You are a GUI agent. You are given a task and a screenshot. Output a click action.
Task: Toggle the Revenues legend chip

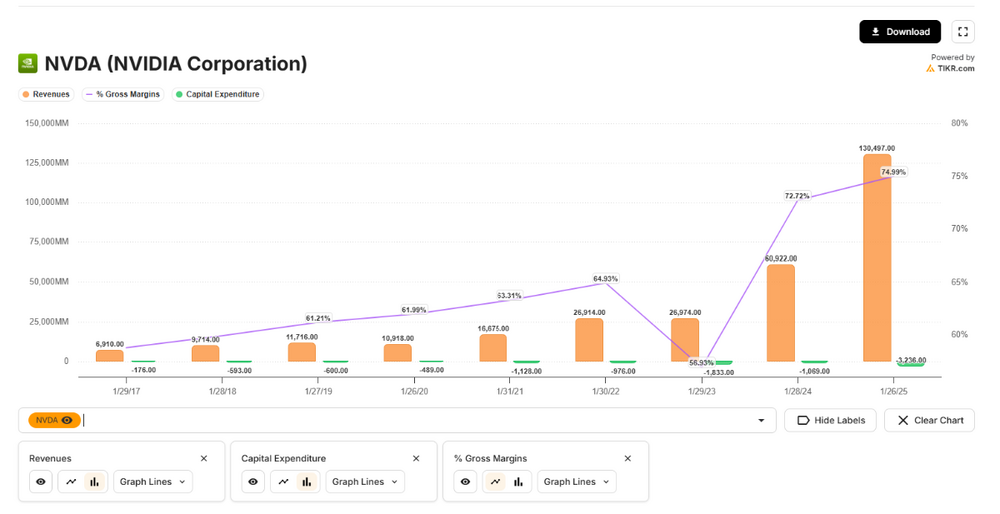coord(46,94)
